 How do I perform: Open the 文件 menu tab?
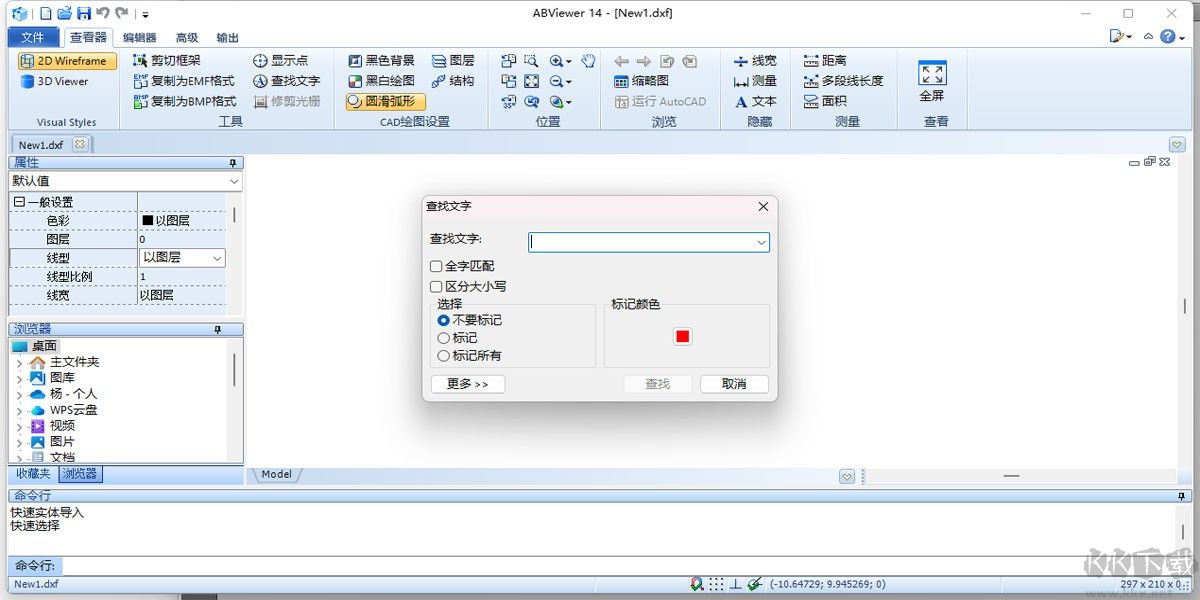click(33, 37)
